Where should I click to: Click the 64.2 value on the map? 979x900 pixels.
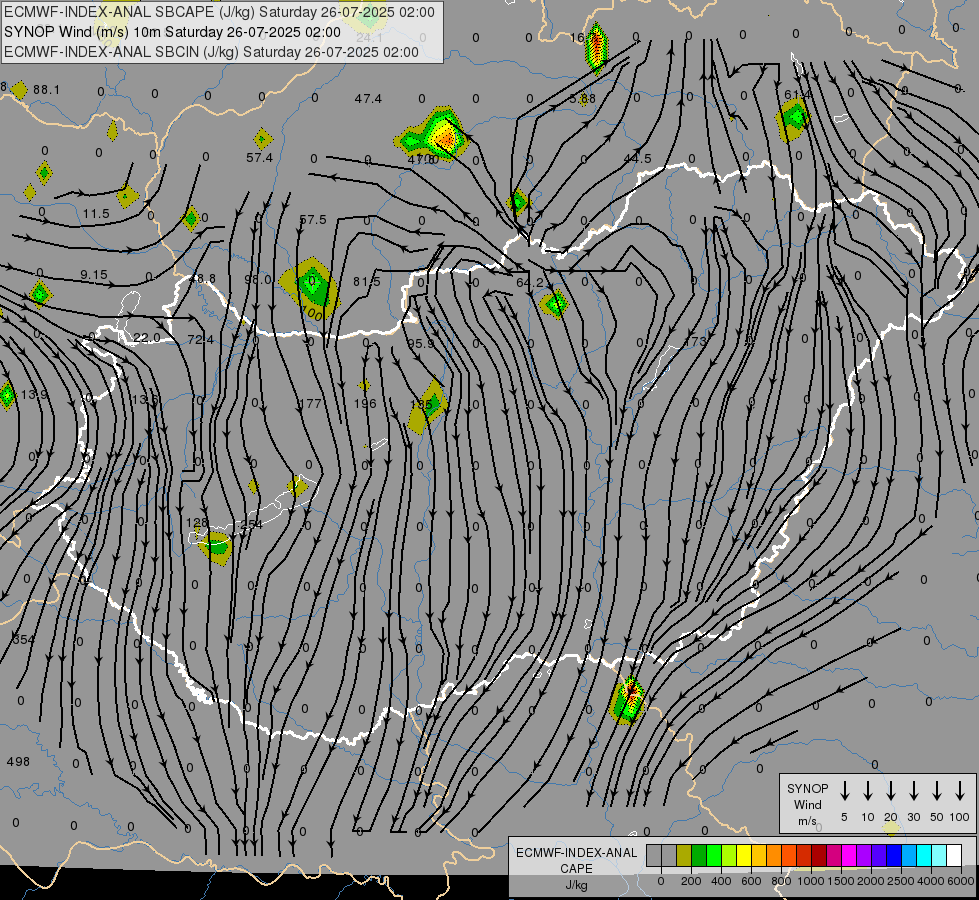[x=530, y=283]
